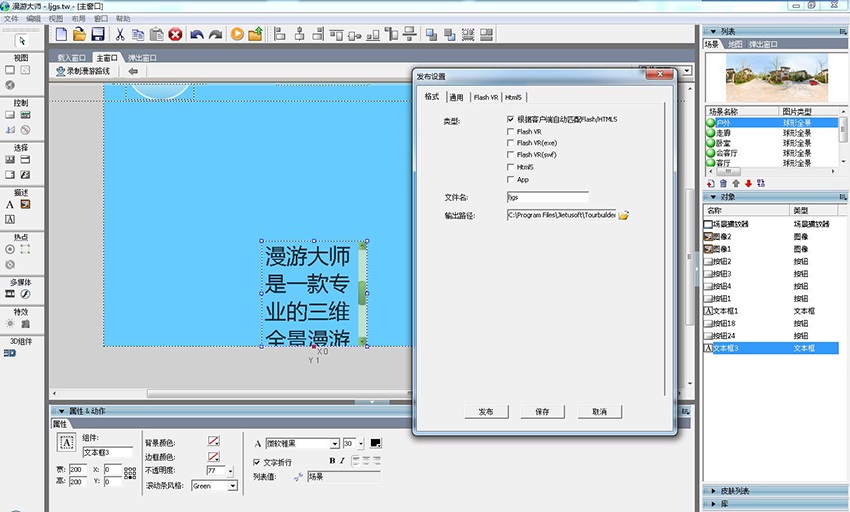
Task: Collapse the list (列表) panel
Action: pyautogui.click(x=713, y=31)
